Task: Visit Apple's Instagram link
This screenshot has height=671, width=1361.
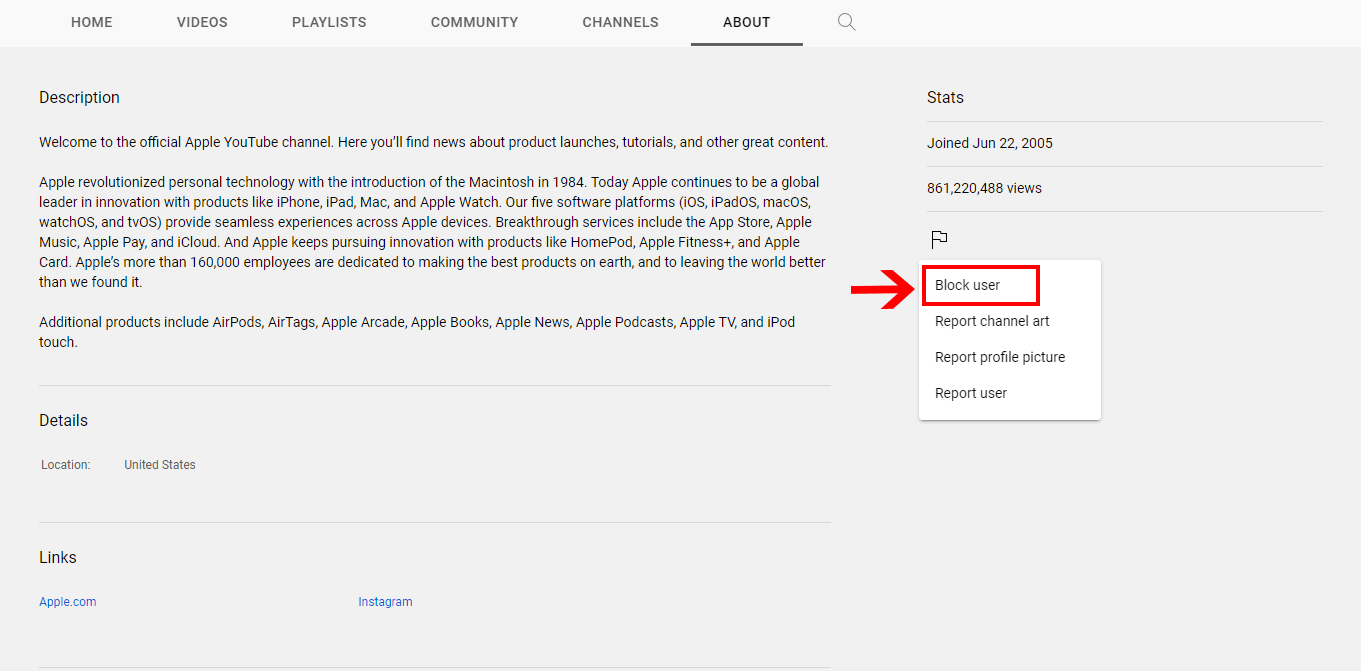Action: coord(385,601)
